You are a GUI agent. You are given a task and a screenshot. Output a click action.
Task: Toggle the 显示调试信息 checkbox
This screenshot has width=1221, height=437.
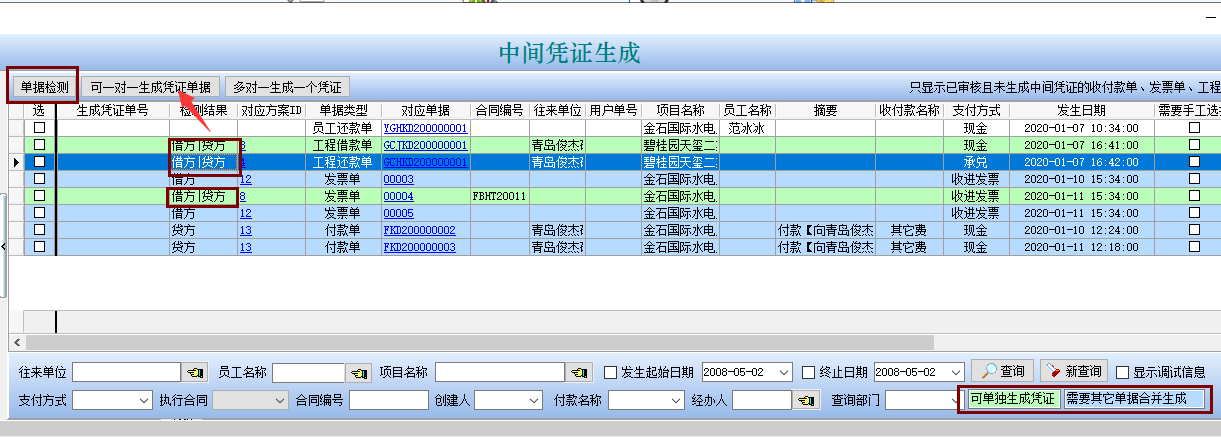pyautogui.click(x=1122, y=372)
